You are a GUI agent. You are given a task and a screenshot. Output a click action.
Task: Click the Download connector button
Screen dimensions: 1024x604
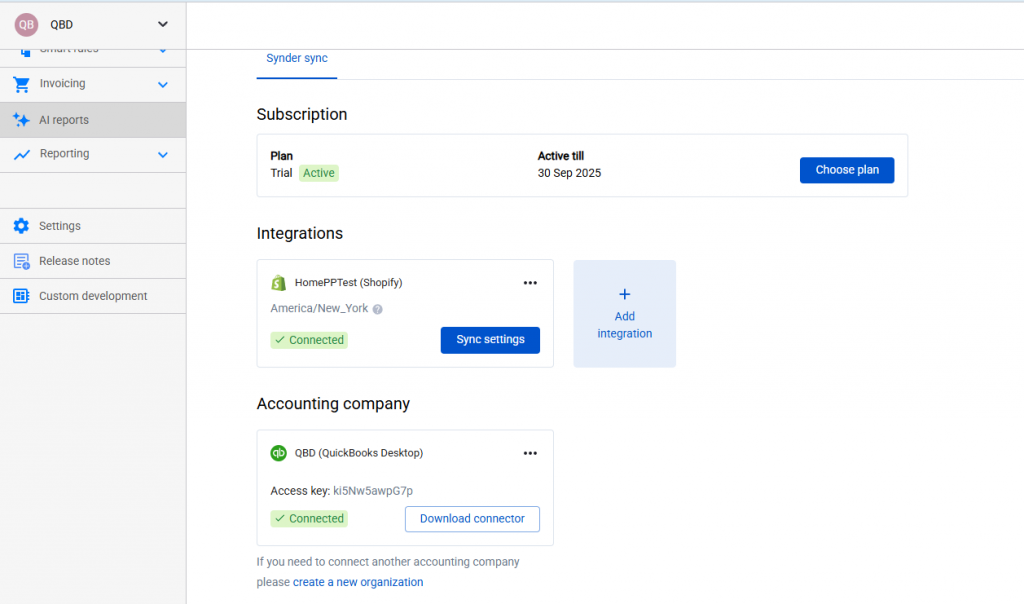[472, 519]
